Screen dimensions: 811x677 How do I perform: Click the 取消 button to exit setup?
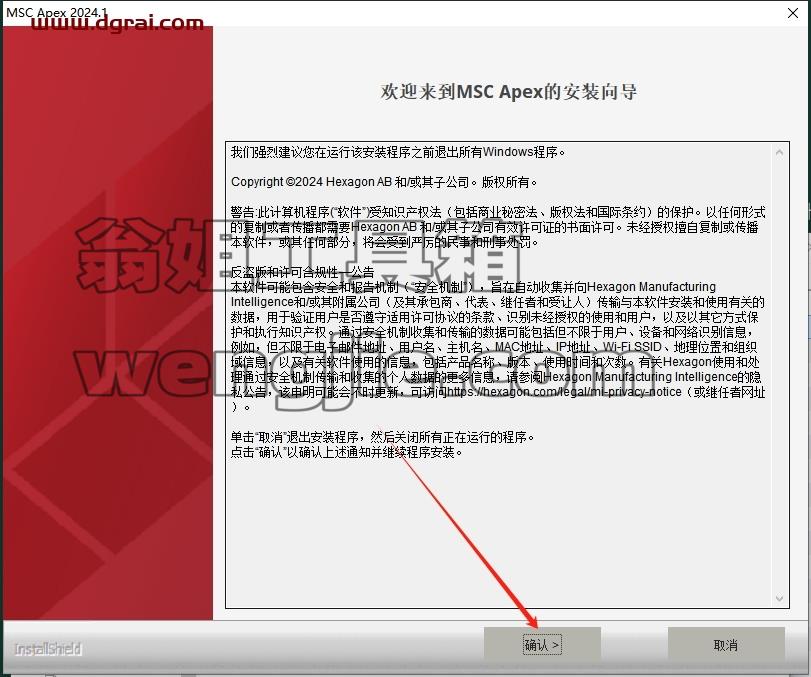(x=726, y=644)
